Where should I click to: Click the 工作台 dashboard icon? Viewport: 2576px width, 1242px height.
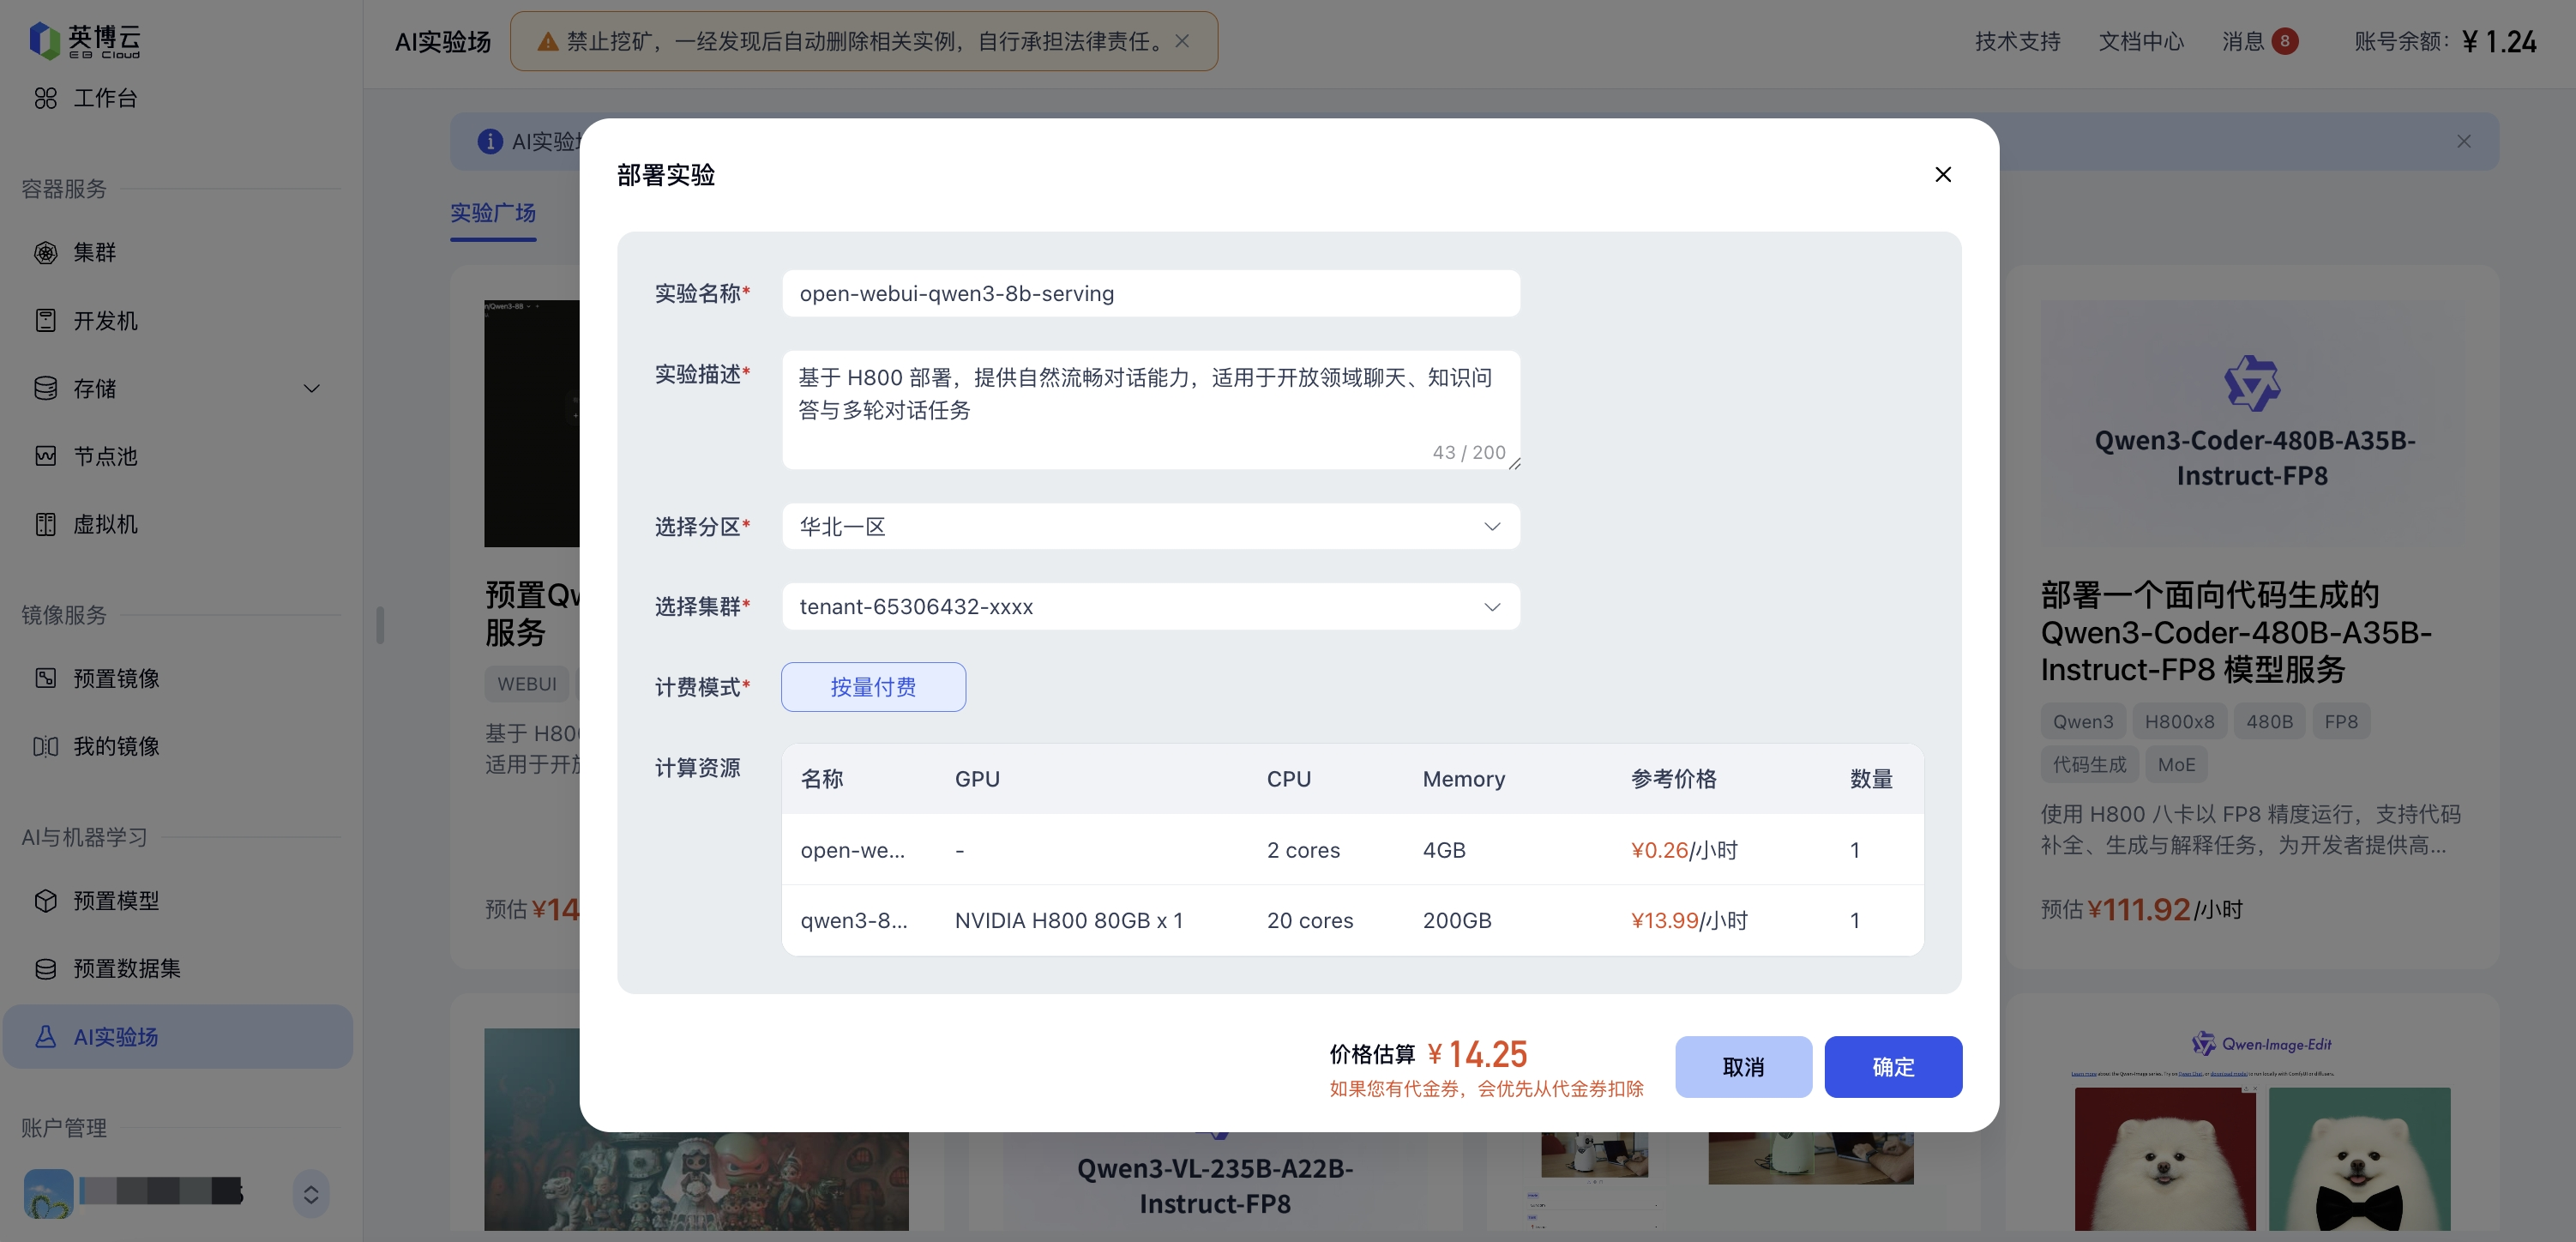45,98
